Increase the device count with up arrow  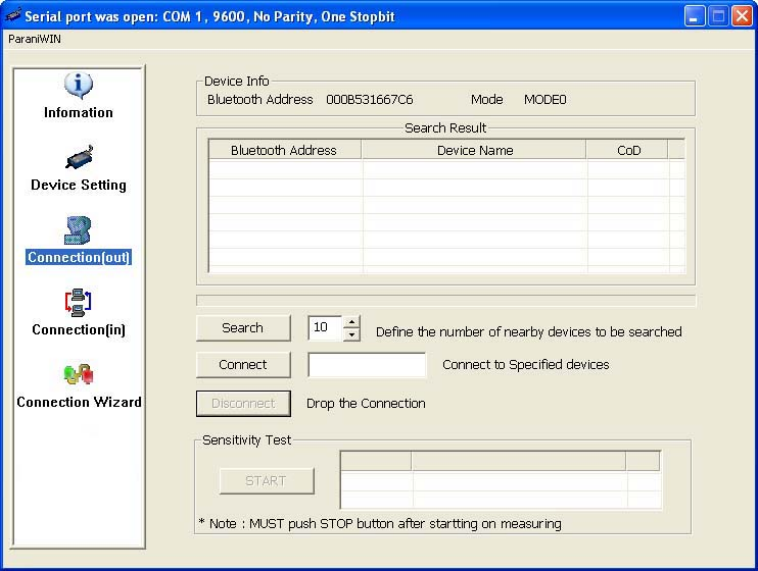click(x=352, y=322)
